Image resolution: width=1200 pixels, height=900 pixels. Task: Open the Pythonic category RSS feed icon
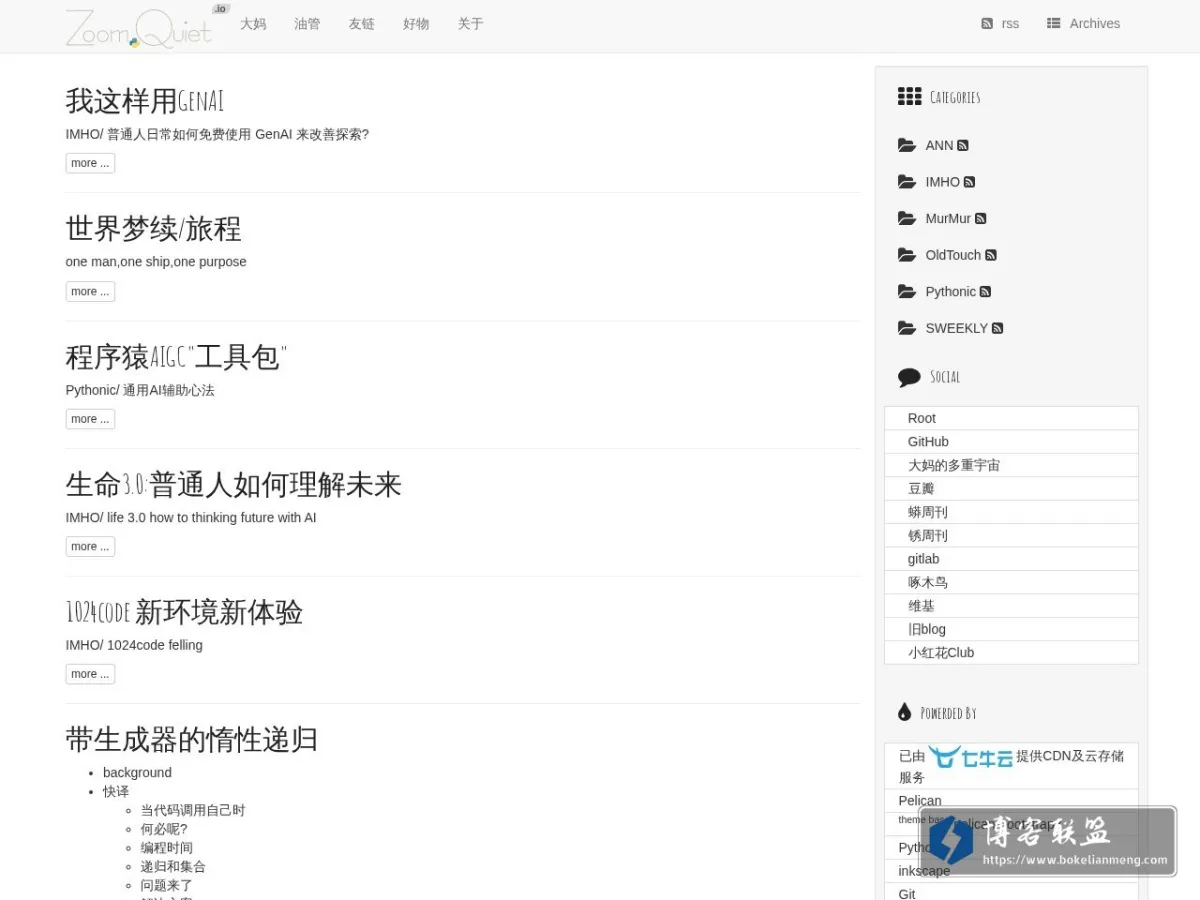(x=985, y=292)
